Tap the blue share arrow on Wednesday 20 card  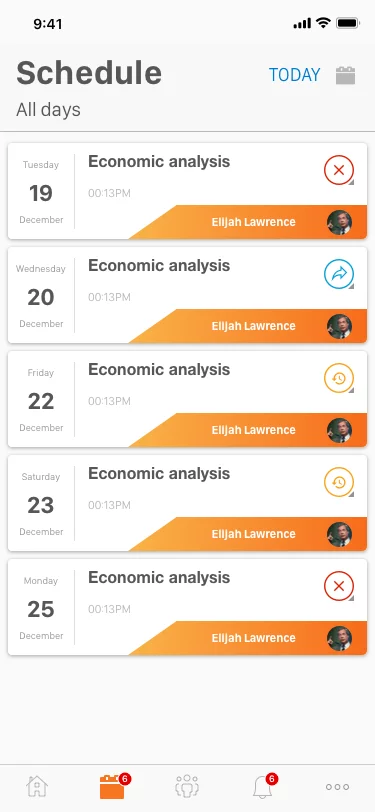(339, 274)
